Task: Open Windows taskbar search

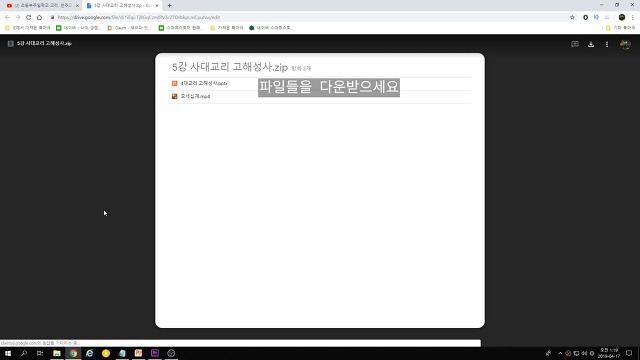Action: coord(24,353)
